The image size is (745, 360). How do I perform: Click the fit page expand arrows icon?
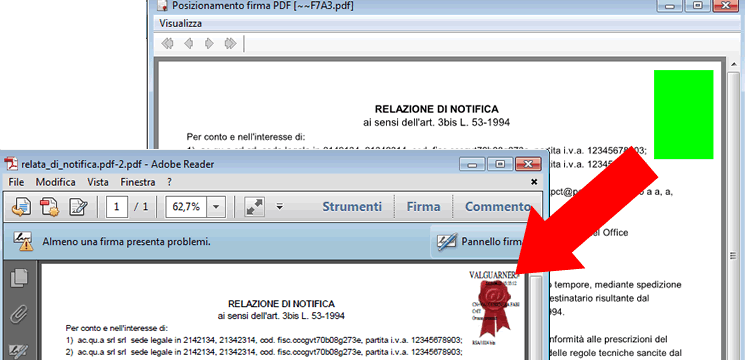pyautogui.click(x=255, y=207)
